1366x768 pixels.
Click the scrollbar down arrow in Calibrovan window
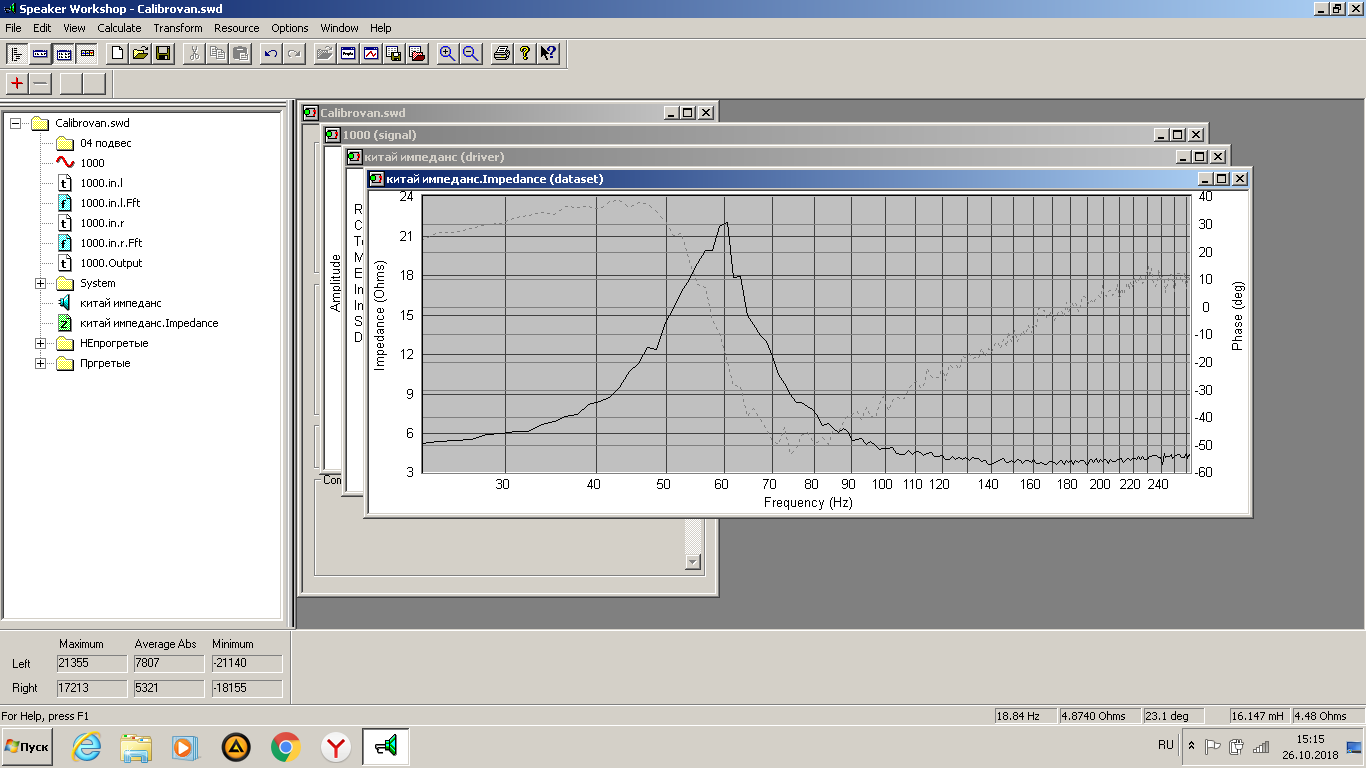[x=693, y=563]
